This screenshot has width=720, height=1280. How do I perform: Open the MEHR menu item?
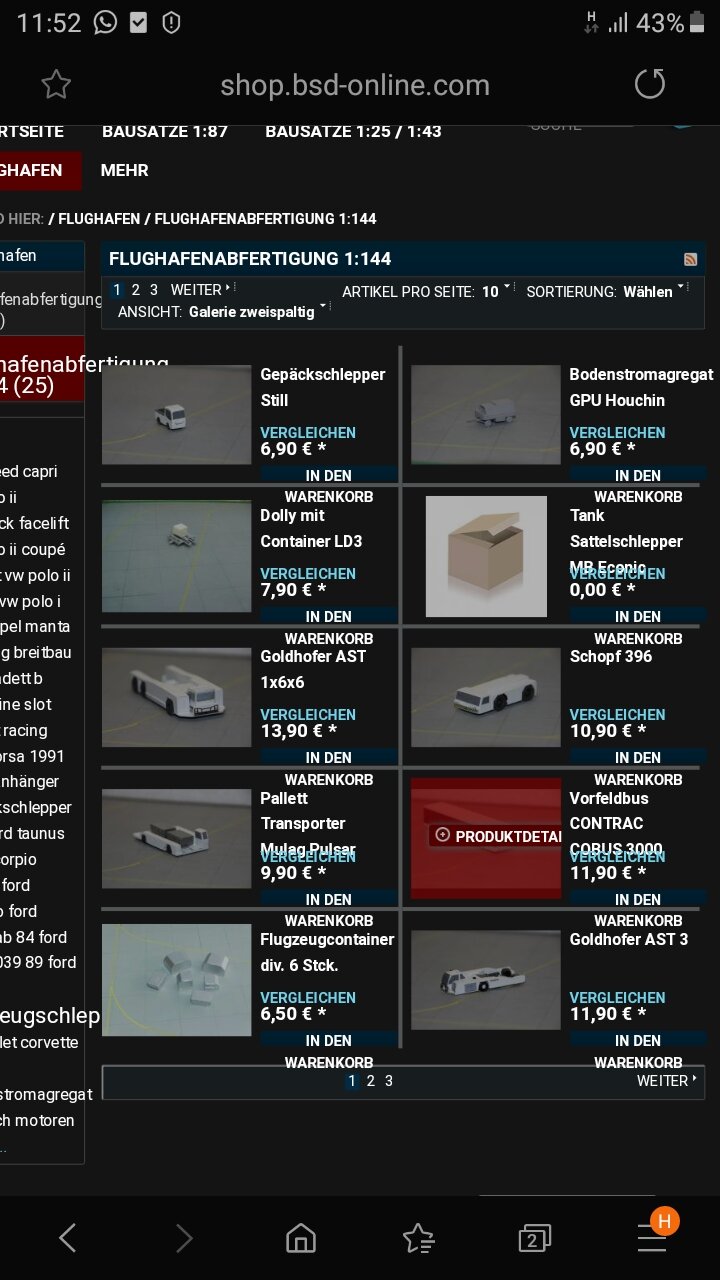[124, 171]
